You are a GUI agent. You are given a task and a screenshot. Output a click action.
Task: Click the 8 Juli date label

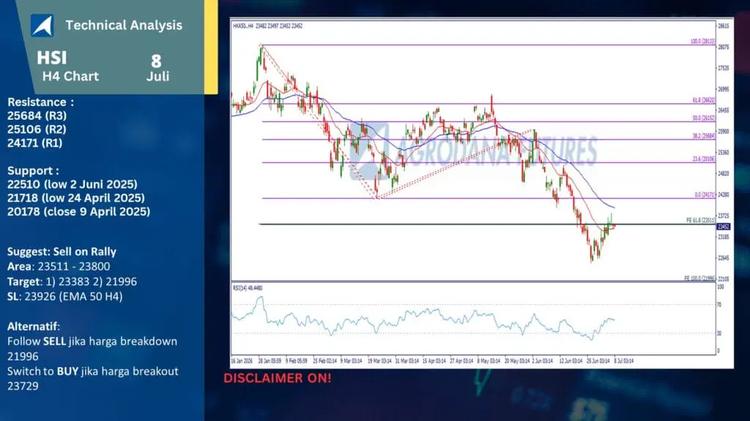point(157,68)
